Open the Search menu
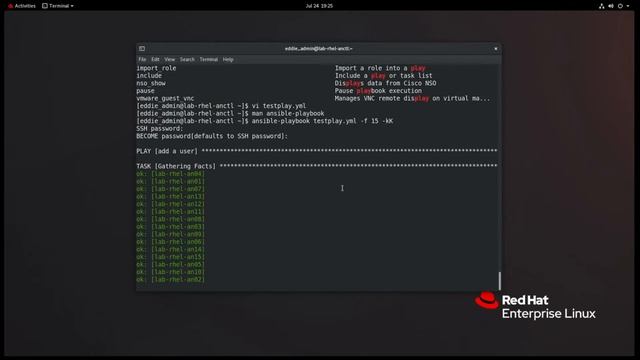The height and width of the screenshot is (360, 640). click(187, 59)
